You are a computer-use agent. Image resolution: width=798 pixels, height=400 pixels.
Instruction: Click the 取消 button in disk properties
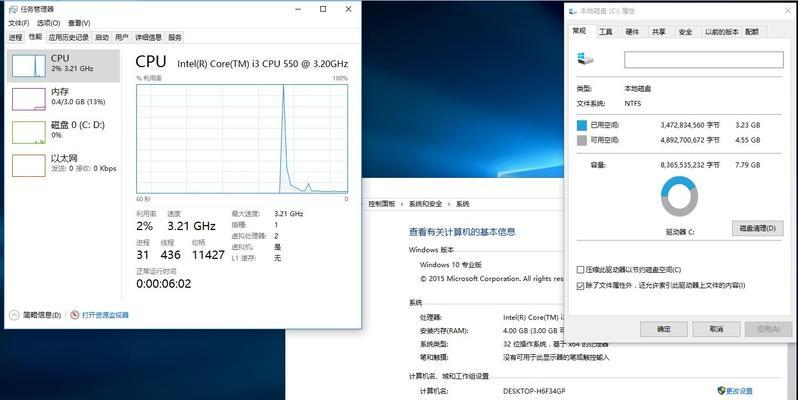[x=716, y=329]
